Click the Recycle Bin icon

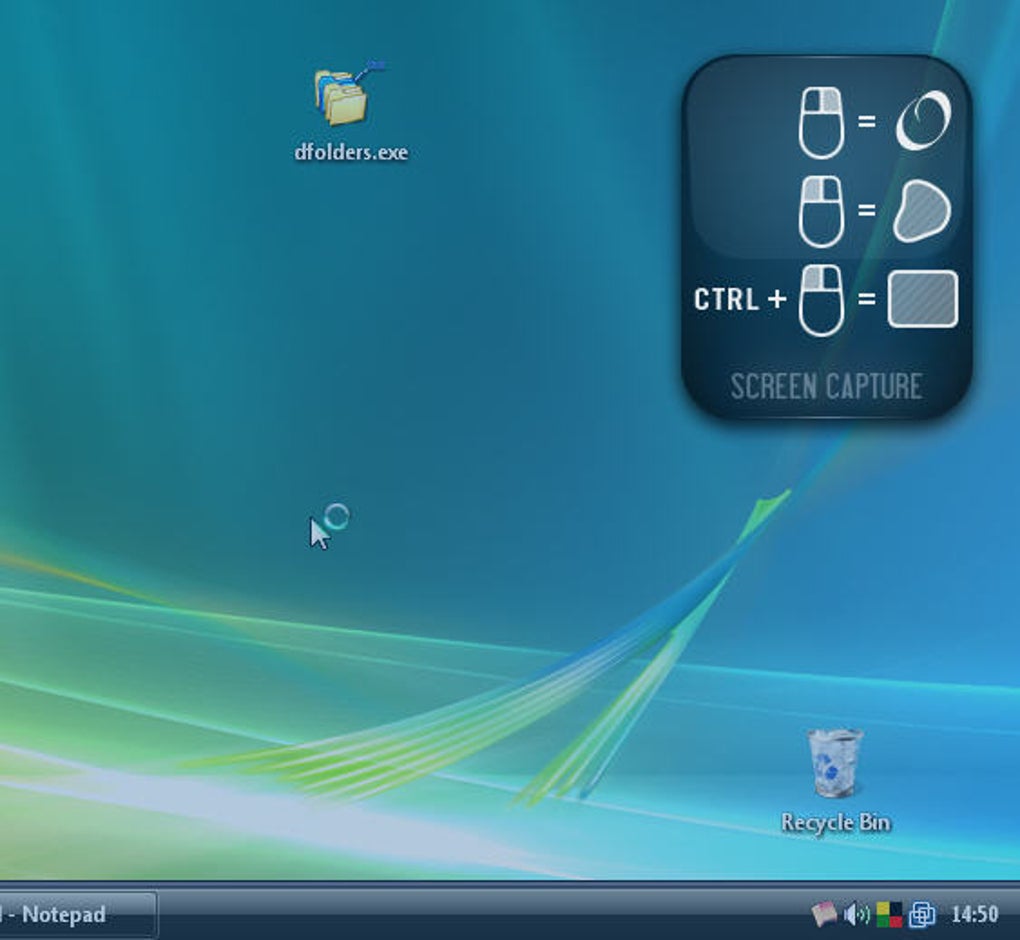835,763
